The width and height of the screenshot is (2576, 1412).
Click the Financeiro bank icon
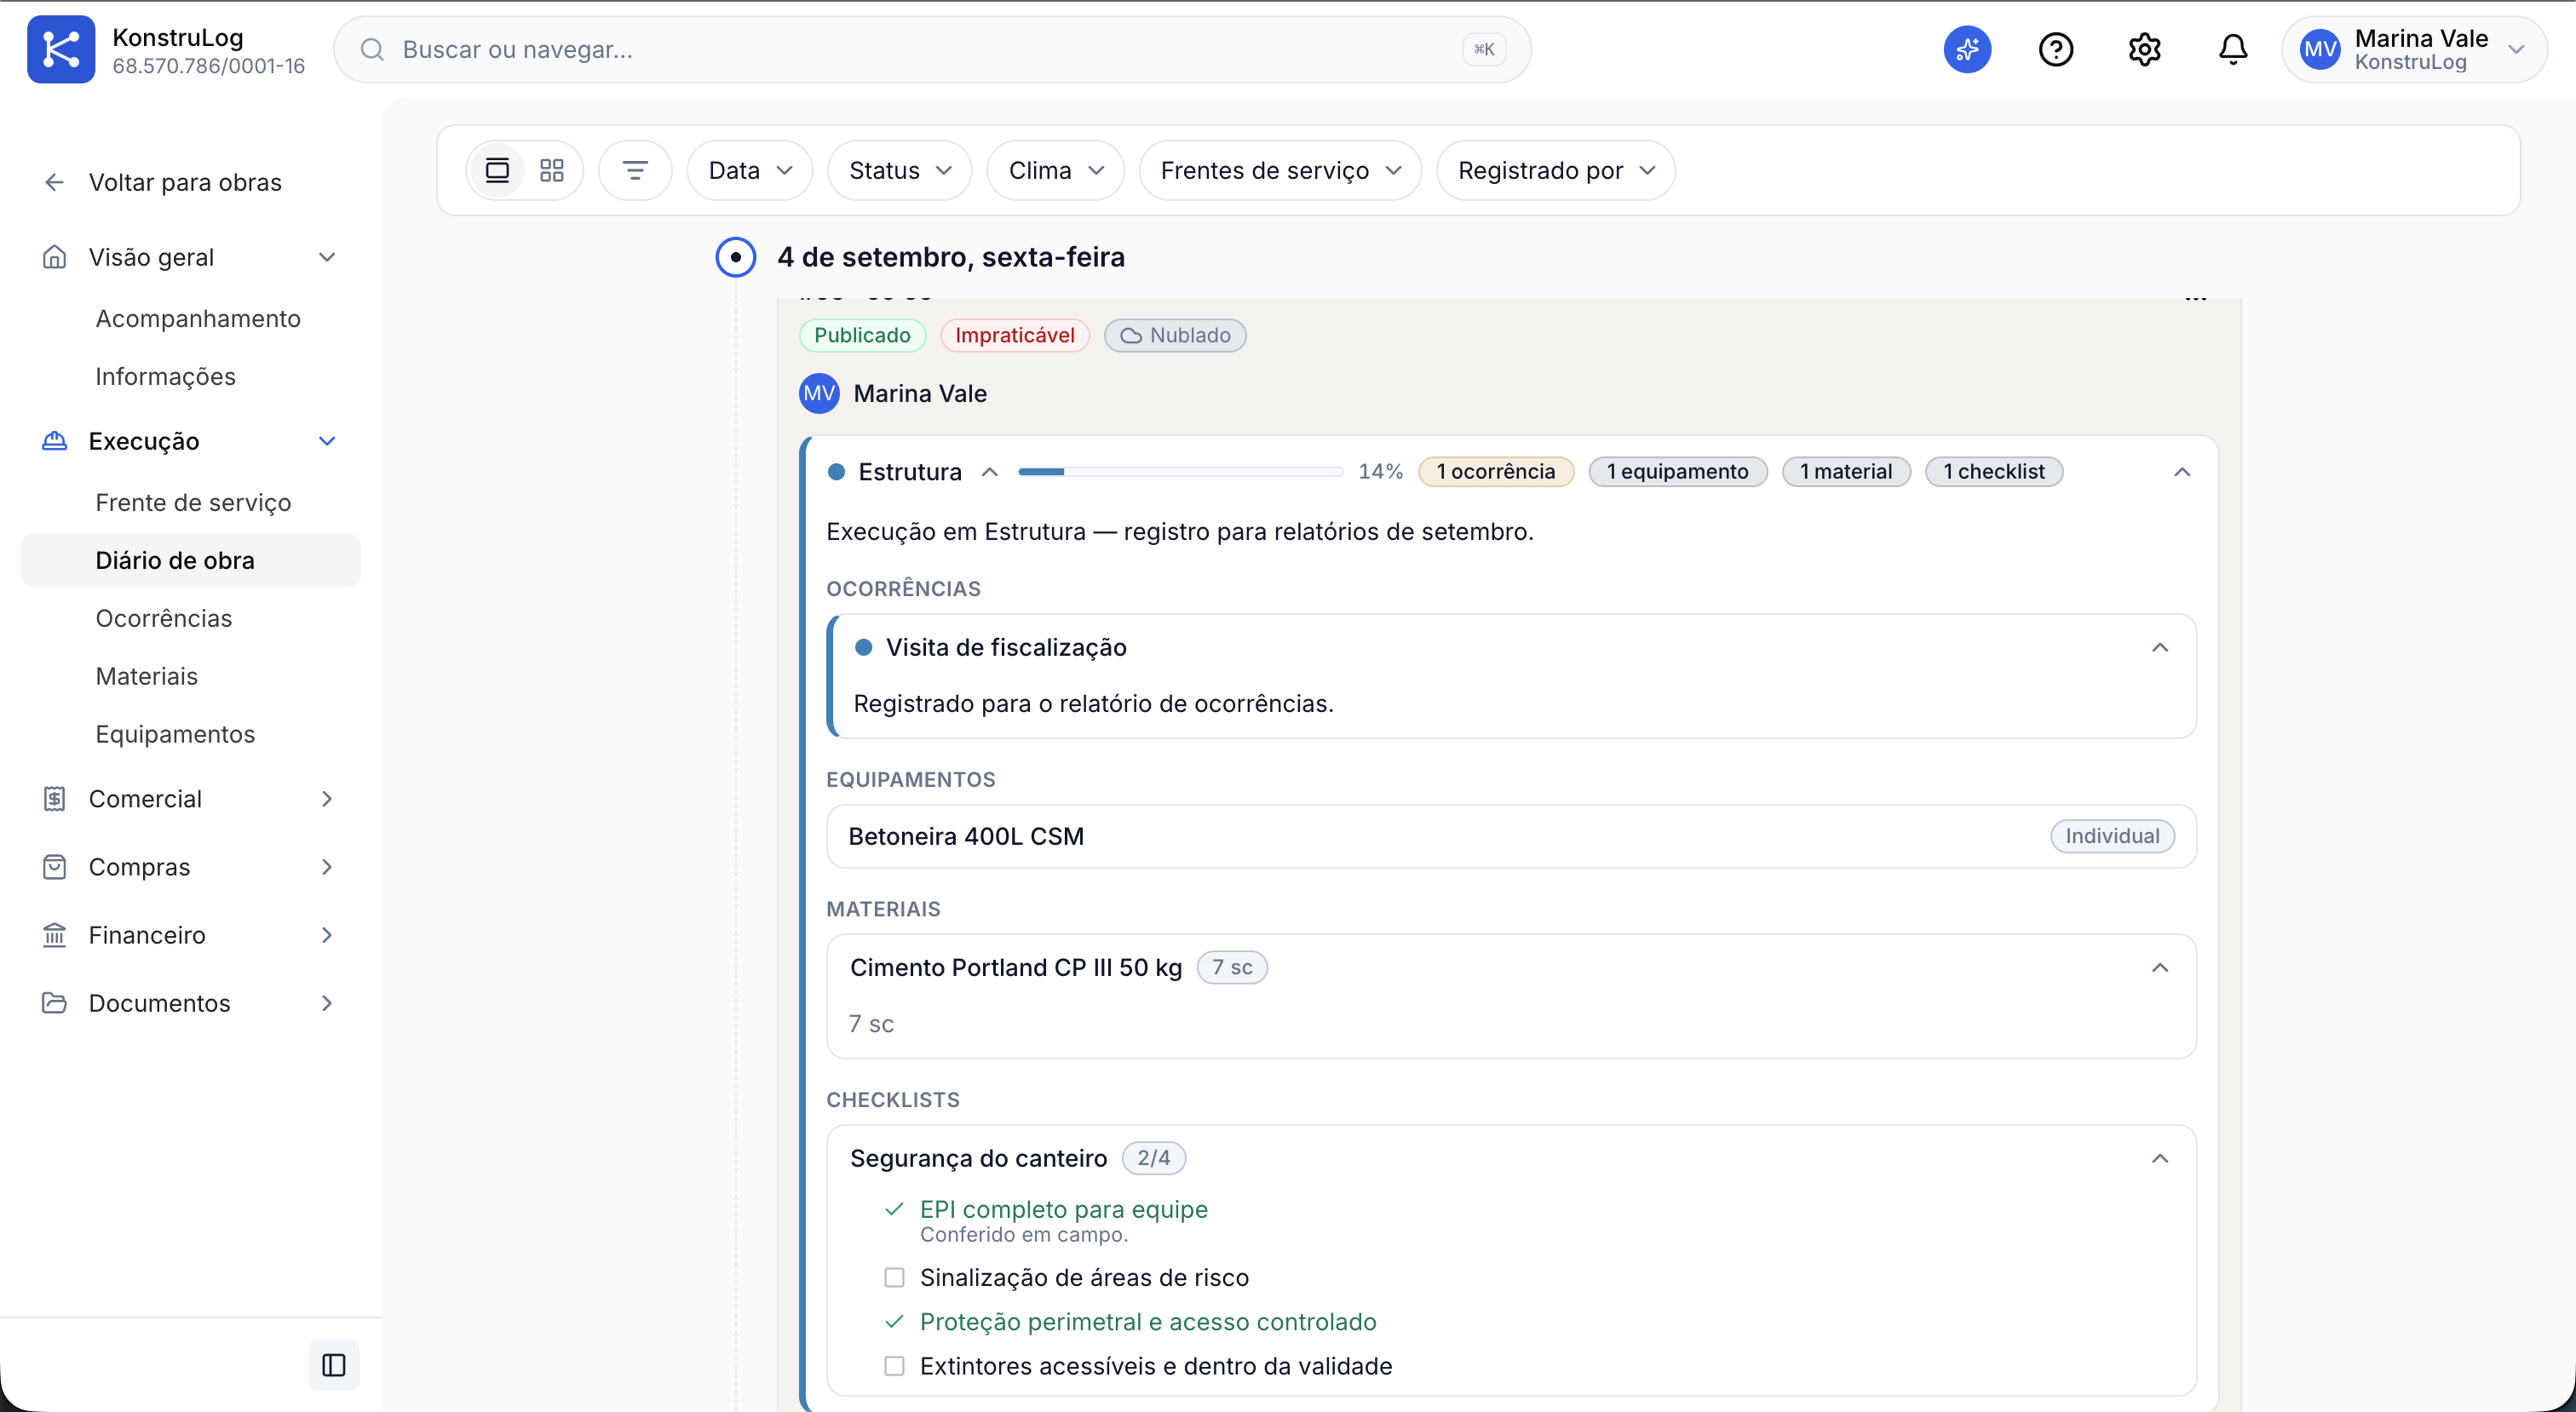54,935
